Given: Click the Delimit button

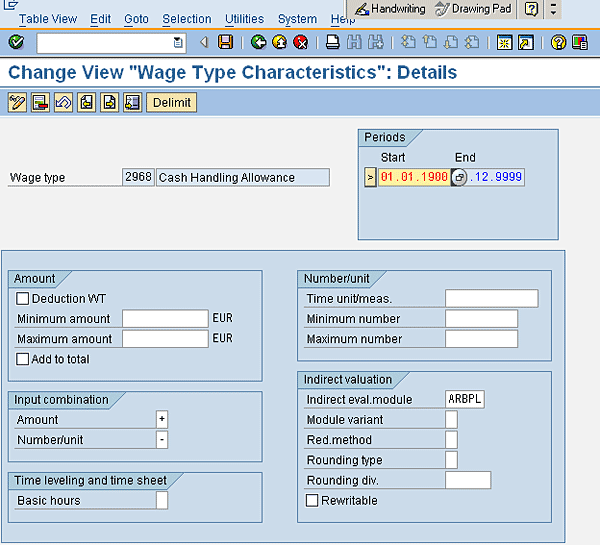Looking at the screenshot, I should tap(171, 103).
